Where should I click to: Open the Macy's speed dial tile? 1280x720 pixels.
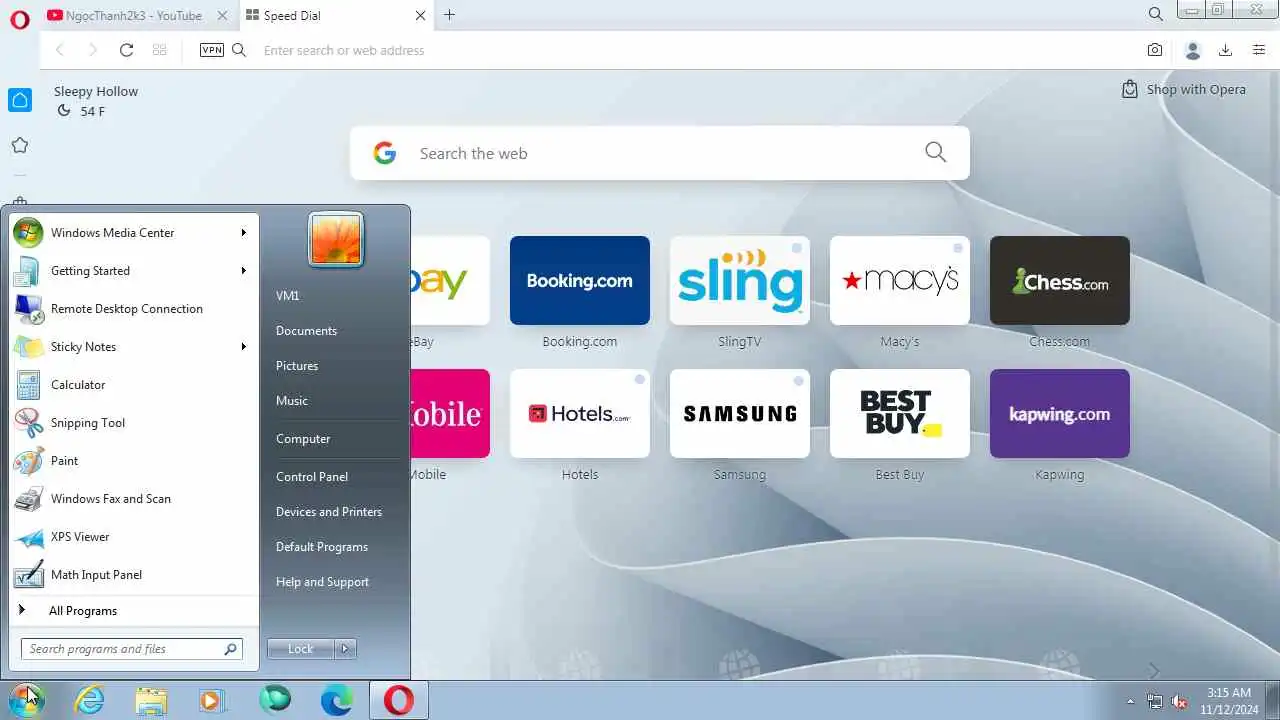(900, 280)
